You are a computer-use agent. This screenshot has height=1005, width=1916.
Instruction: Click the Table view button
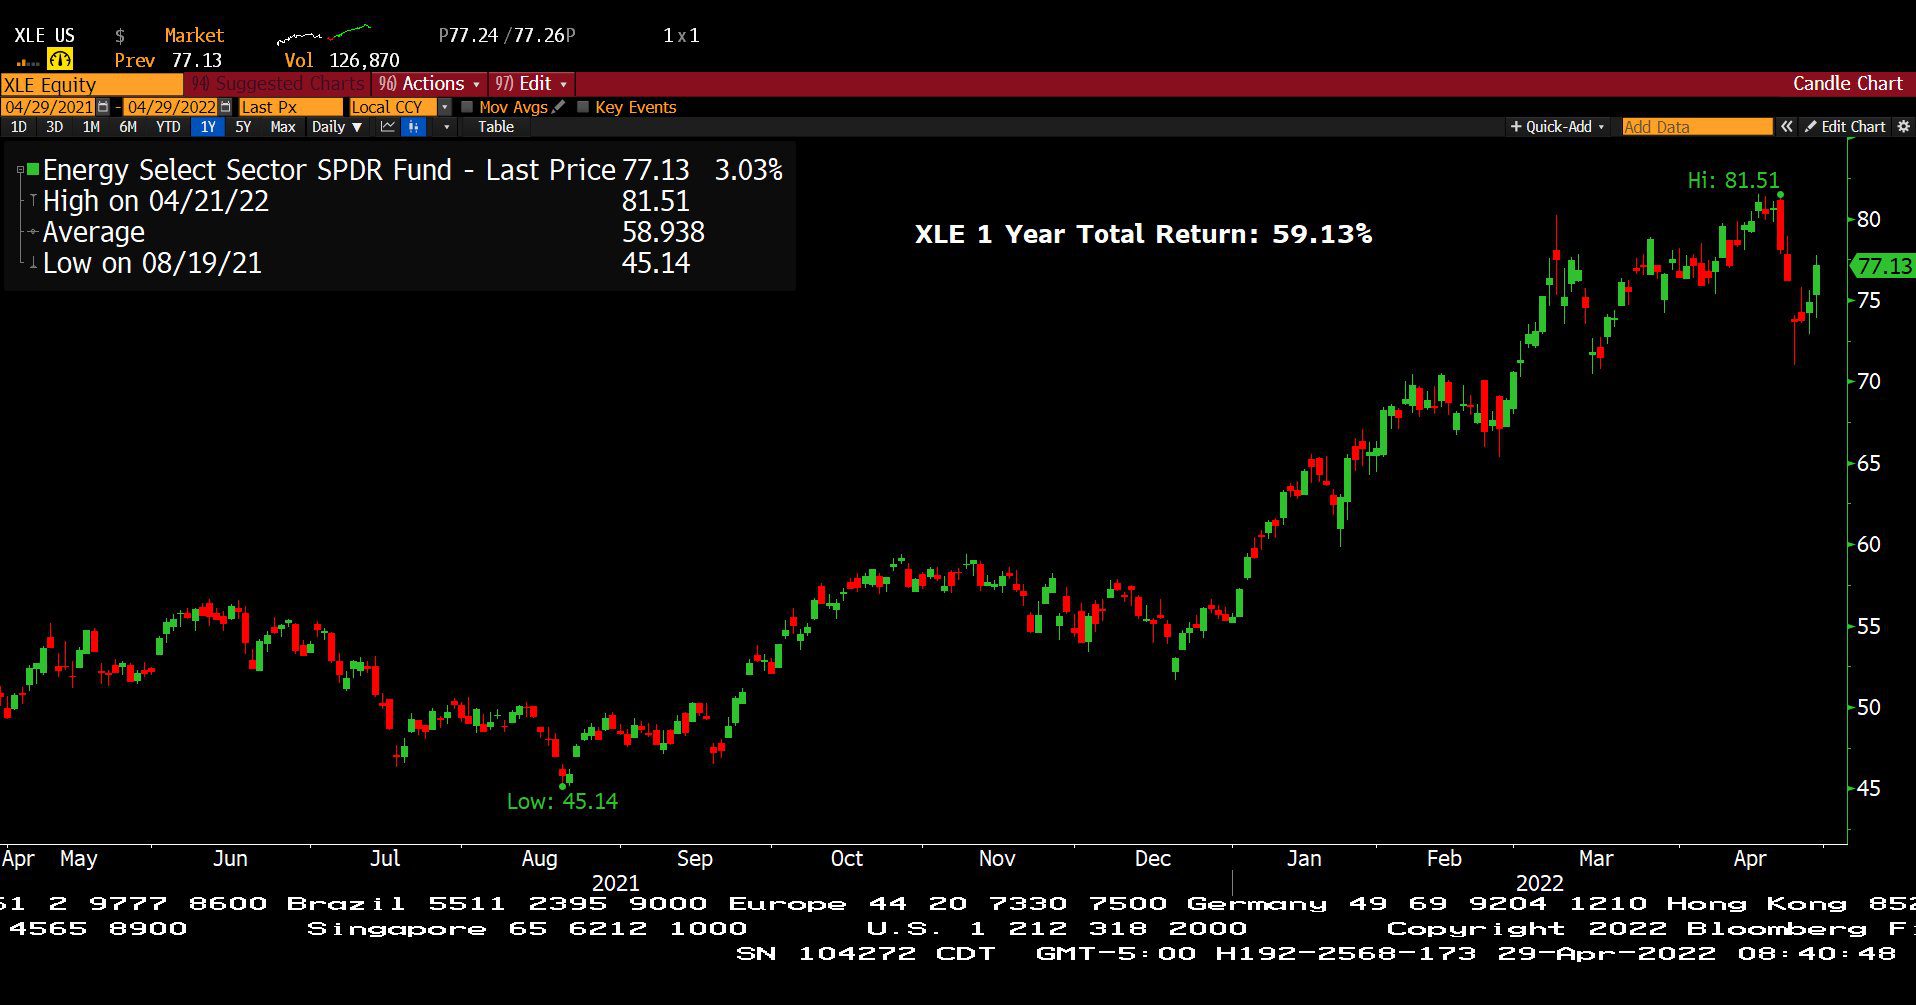496,127
